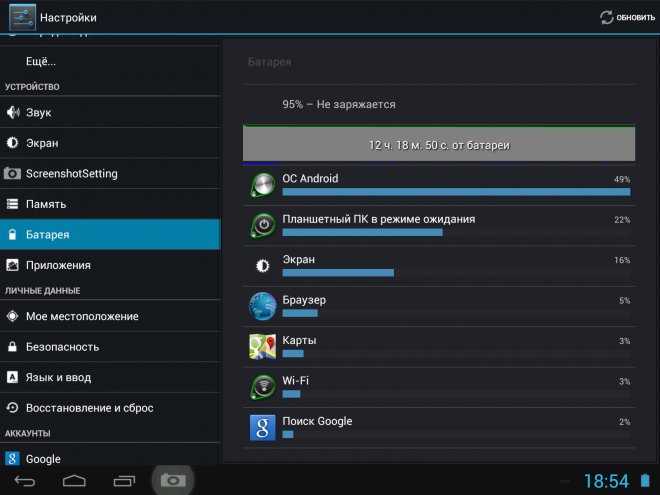Tap the Память storage icon
This screenshot has height=495, width=660.
tap(13, 204)
